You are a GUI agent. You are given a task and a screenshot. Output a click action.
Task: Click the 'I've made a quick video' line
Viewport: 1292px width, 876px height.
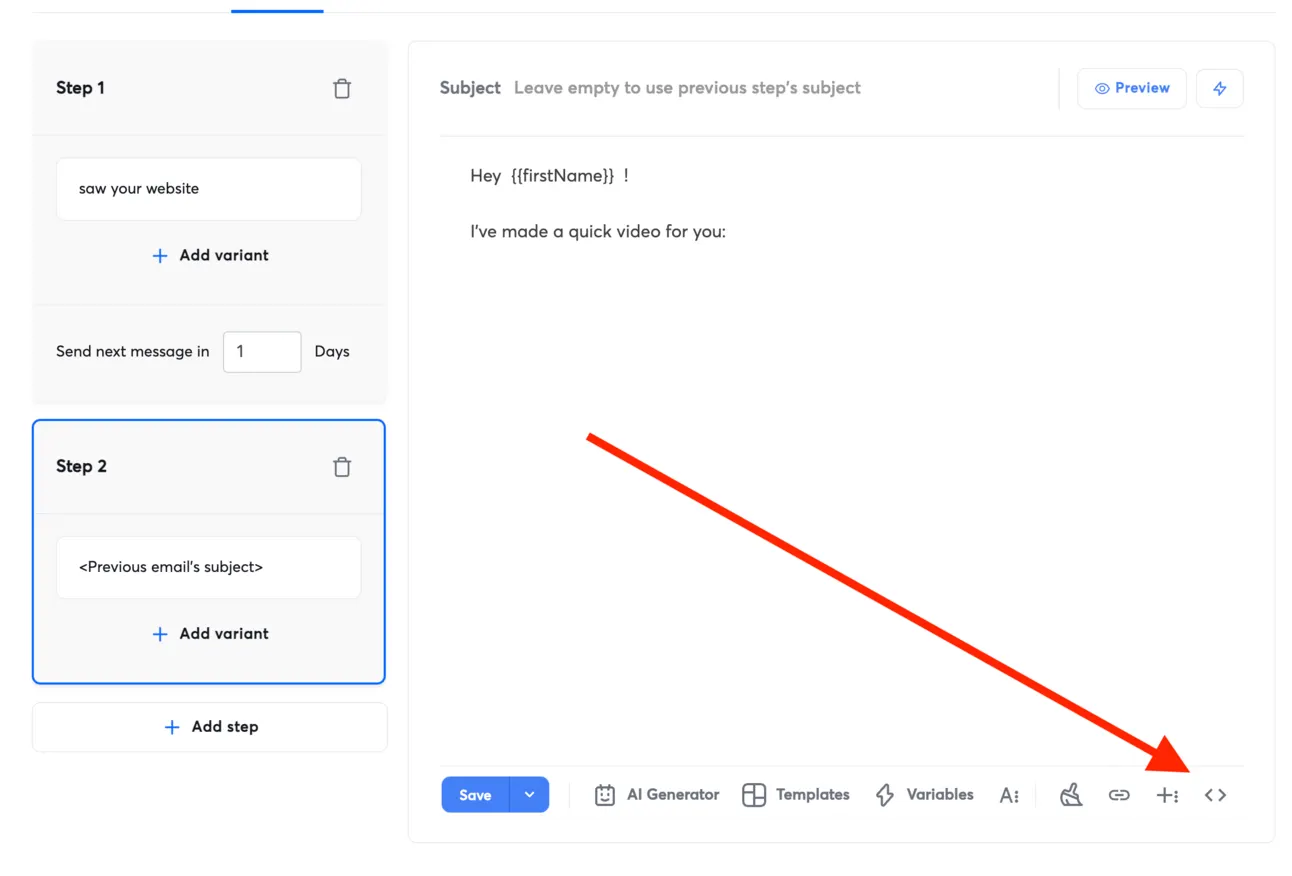(x=598, y=232)
